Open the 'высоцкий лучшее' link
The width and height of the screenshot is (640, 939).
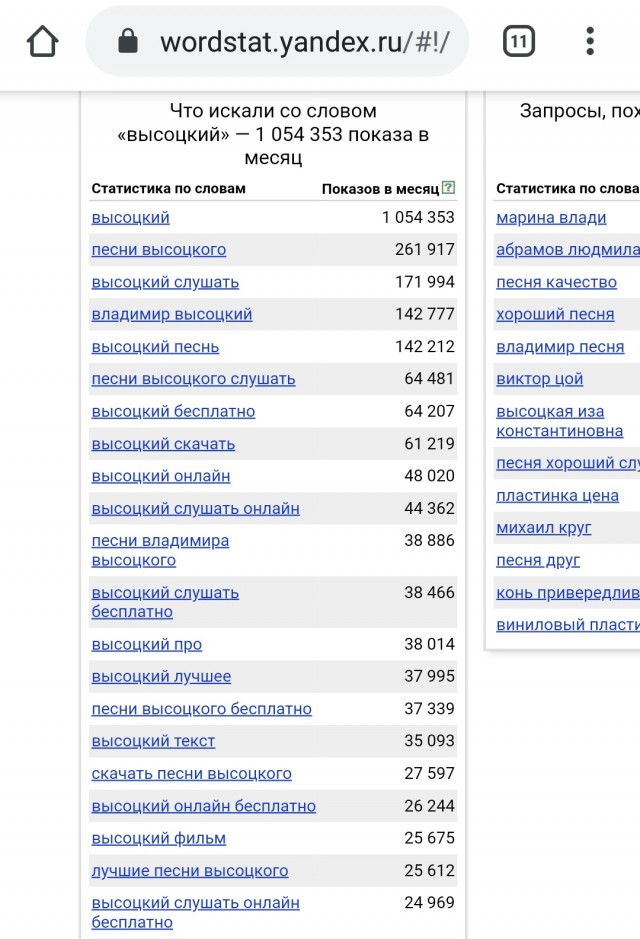(x=161, y=677)
